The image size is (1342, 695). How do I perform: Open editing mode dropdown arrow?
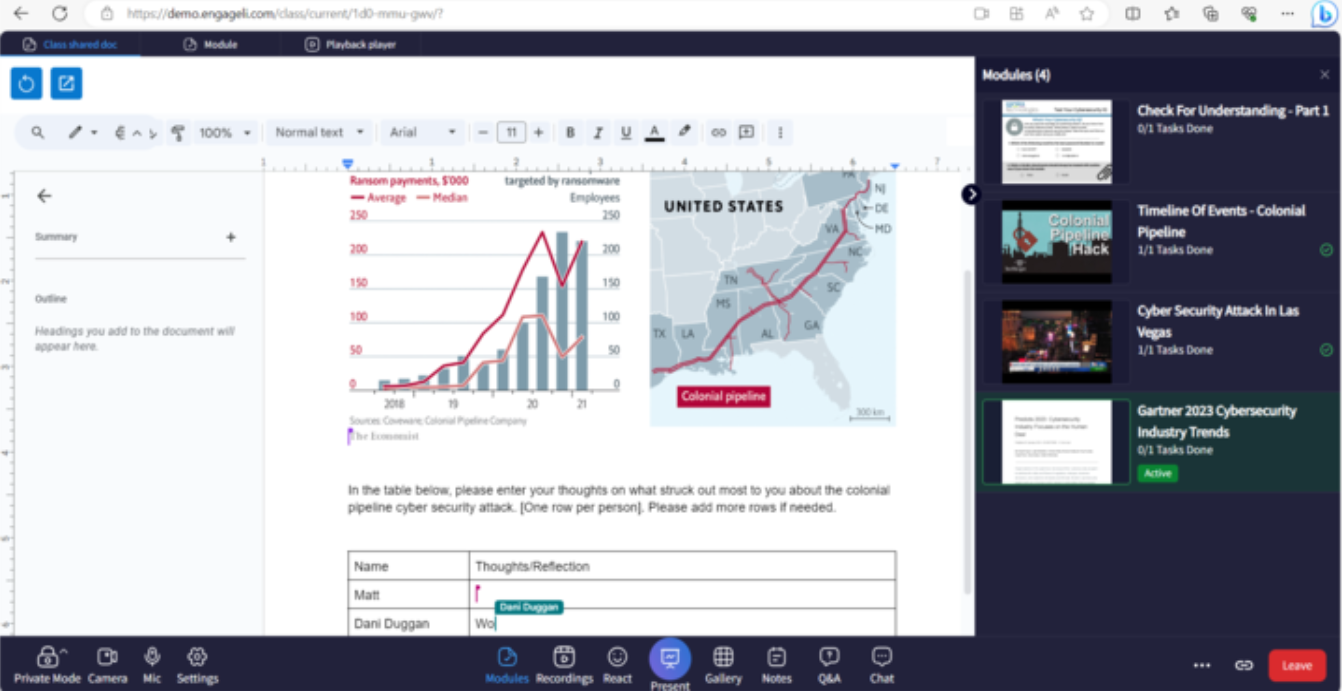point(94,133)
